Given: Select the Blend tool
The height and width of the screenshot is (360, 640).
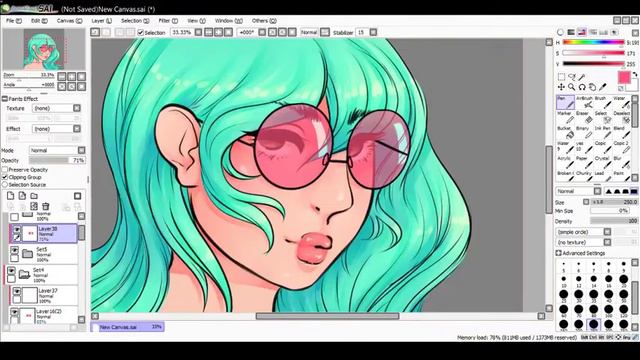Looking at the screenshot, I should click(x=622, y=132).
